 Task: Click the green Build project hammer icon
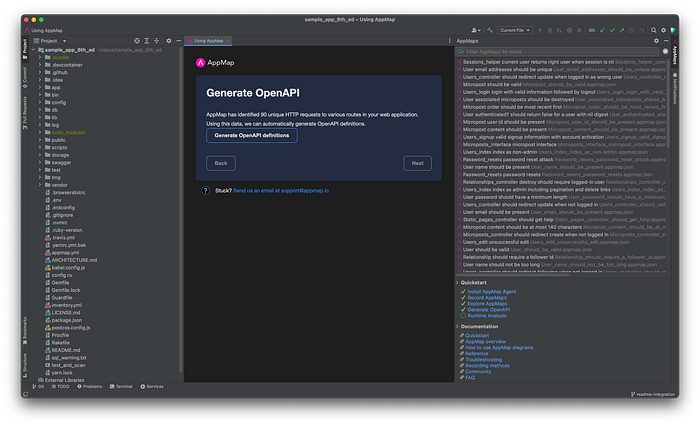[x=490, y=30]
